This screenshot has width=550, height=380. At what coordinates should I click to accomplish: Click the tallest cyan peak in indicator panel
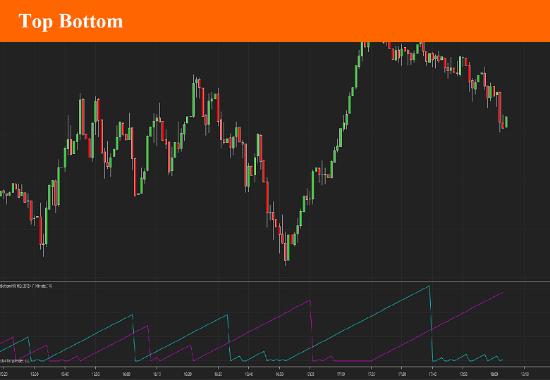tap(429, 286)
